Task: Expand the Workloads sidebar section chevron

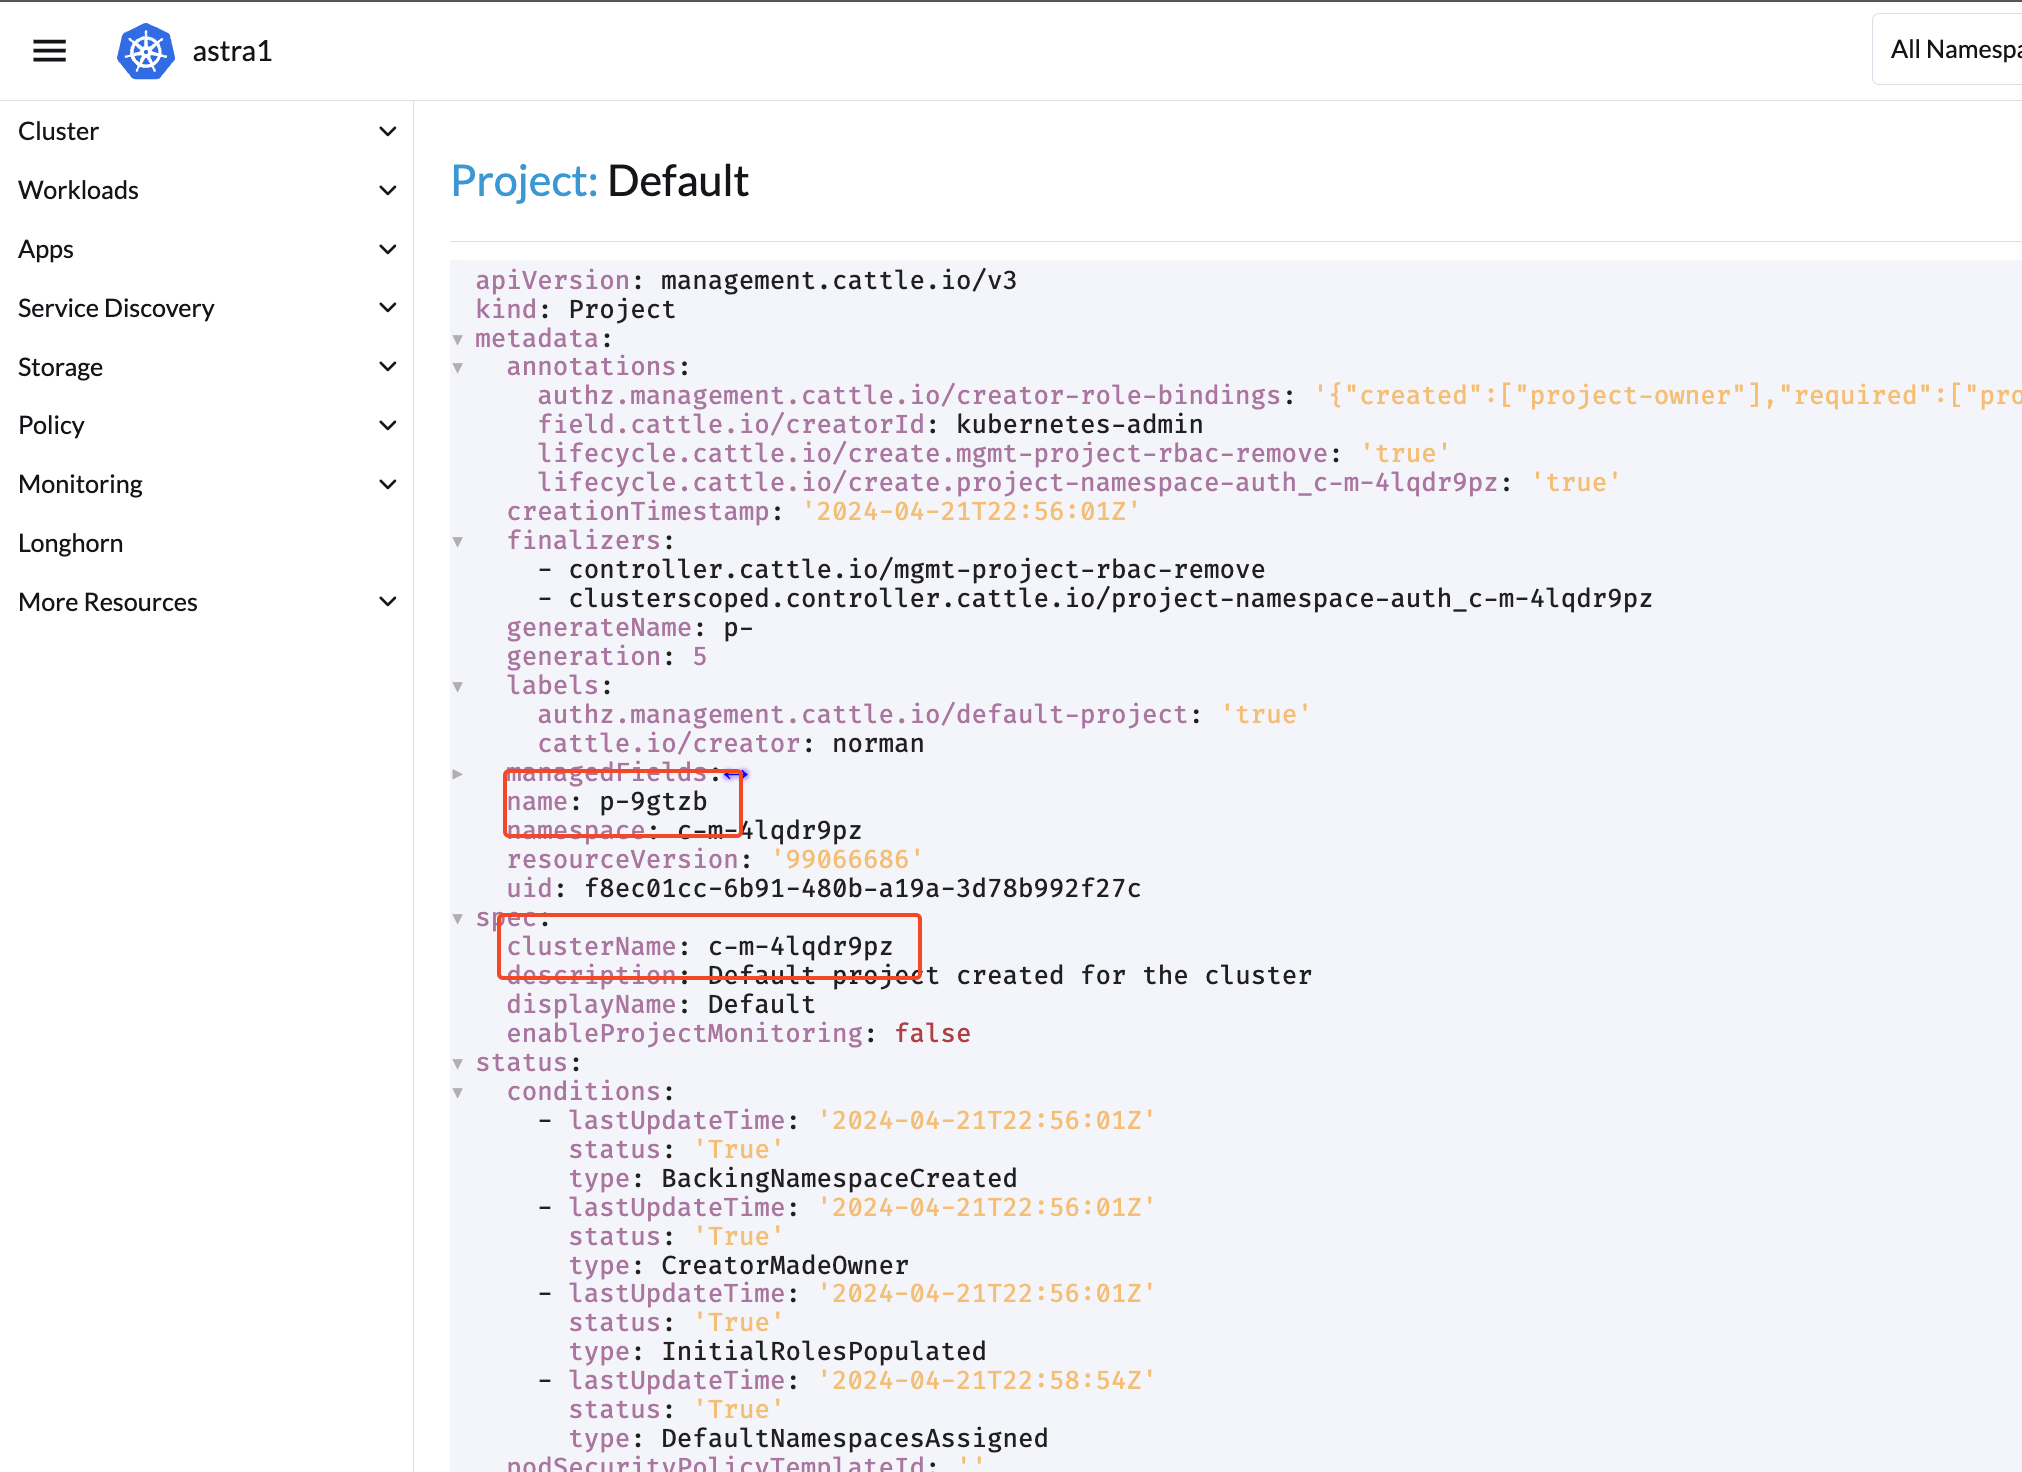Action: [388, 190]
